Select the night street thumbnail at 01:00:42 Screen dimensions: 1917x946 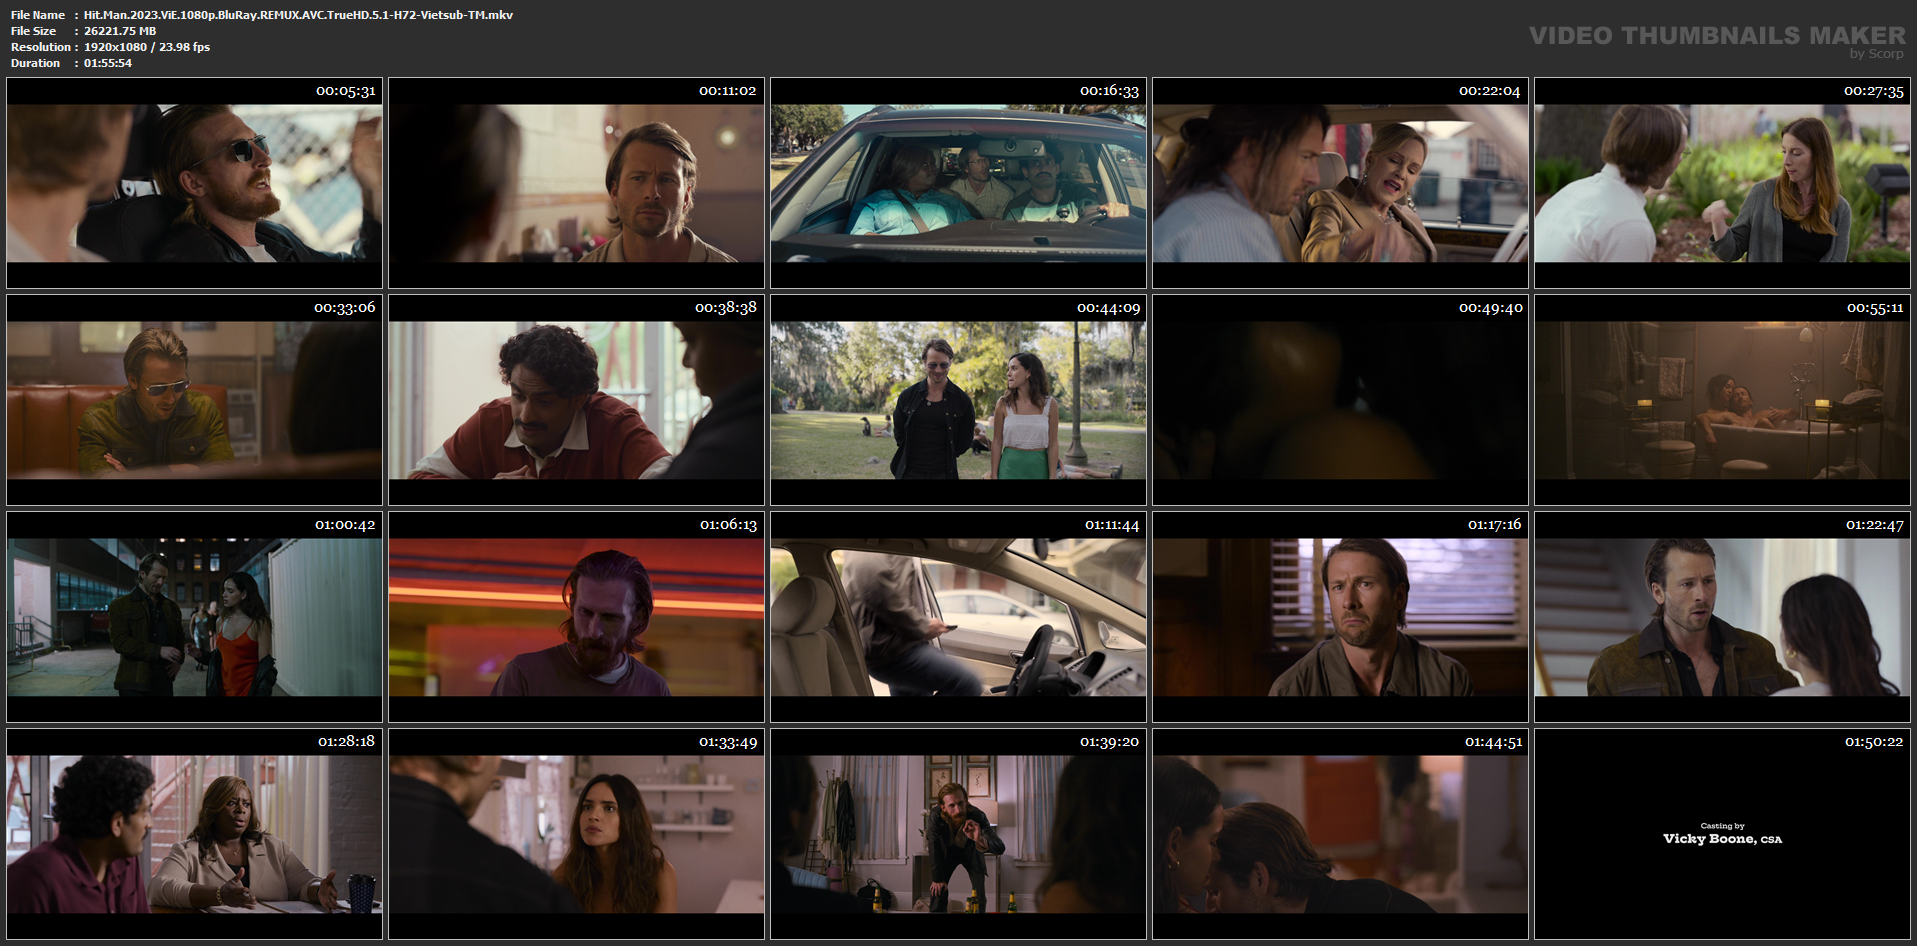pyautogui.click(x=194, y=617)
